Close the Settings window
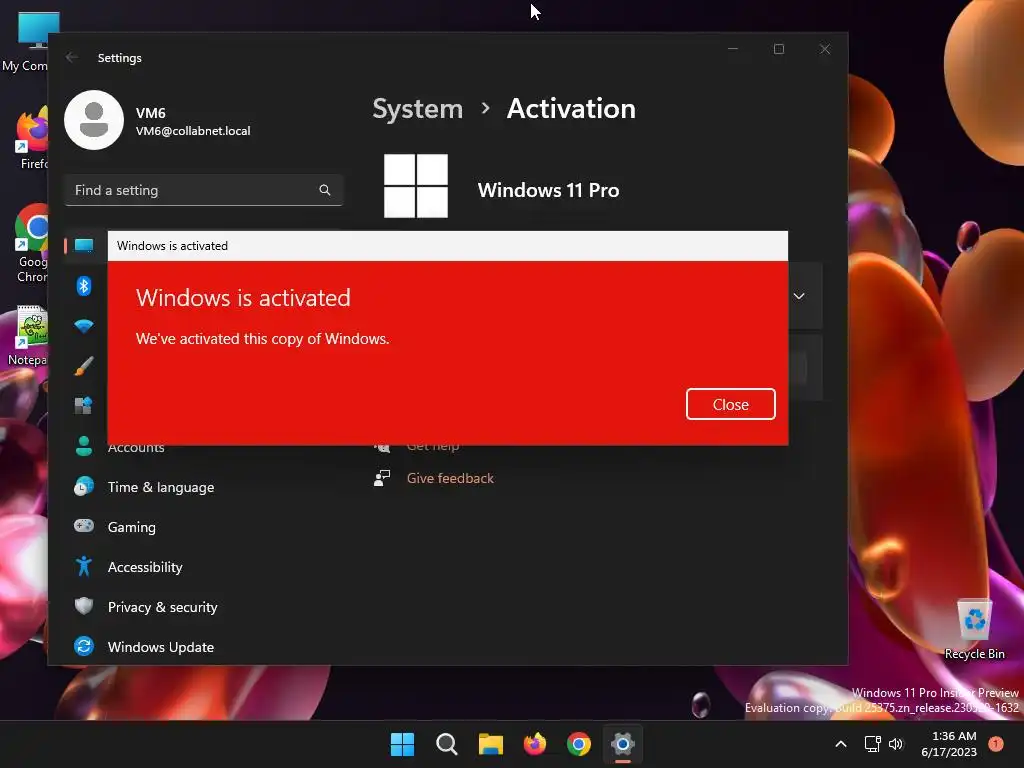This screenshot has height=768, width=1024. pos(825,49)
